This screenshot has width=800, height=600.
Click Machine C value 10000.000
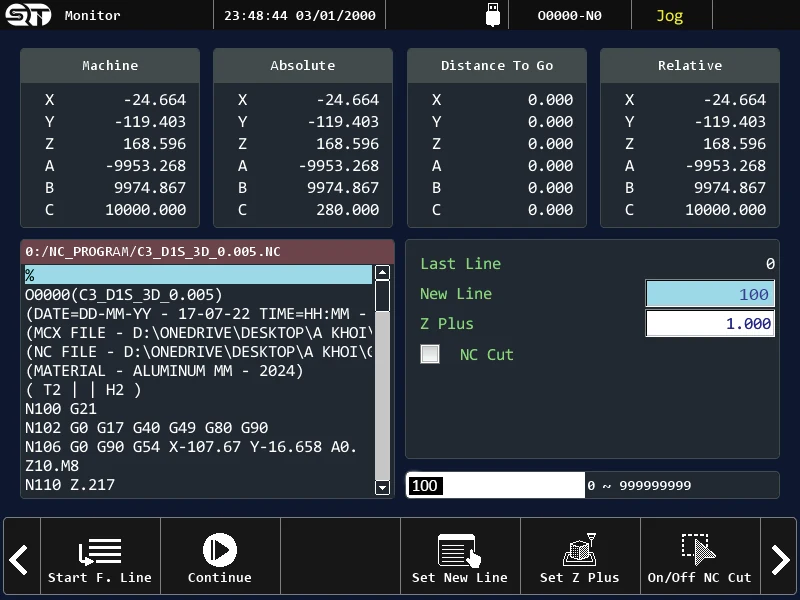(145, 210)
